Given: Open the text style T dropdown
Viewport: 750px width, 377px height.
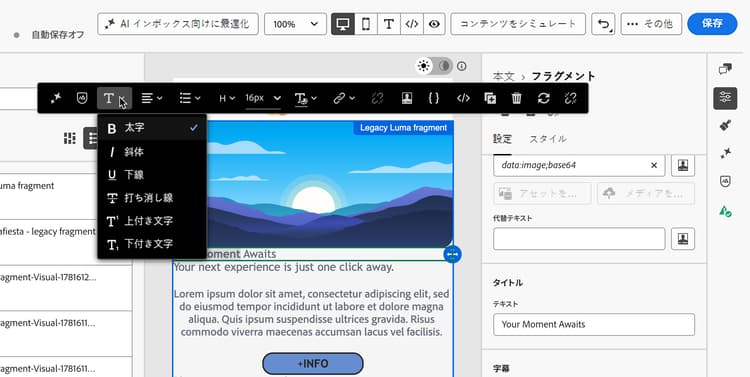Looking at the screenshot, I should [115, 98].
